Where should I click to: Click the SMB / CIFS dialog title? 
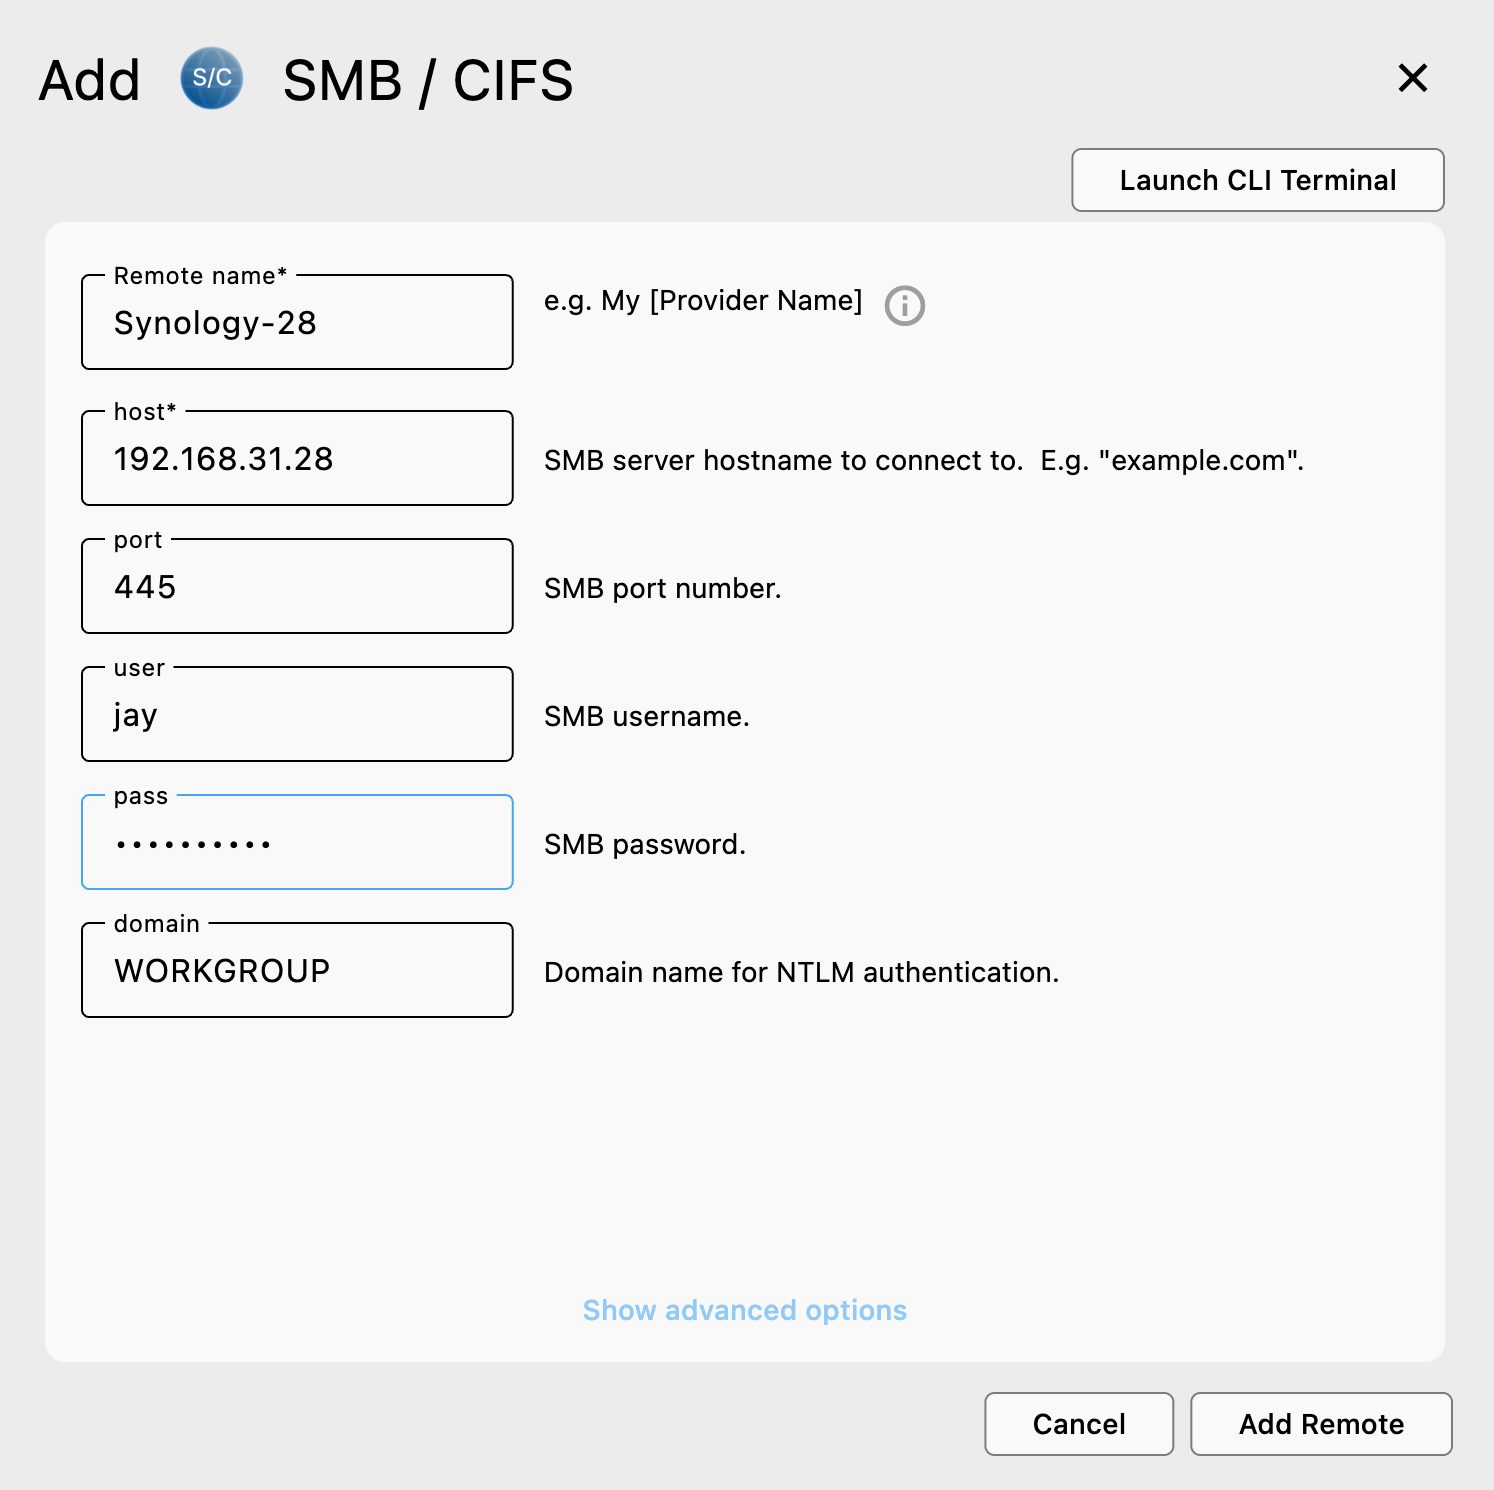pyautogui.click(x=428, y=80)
